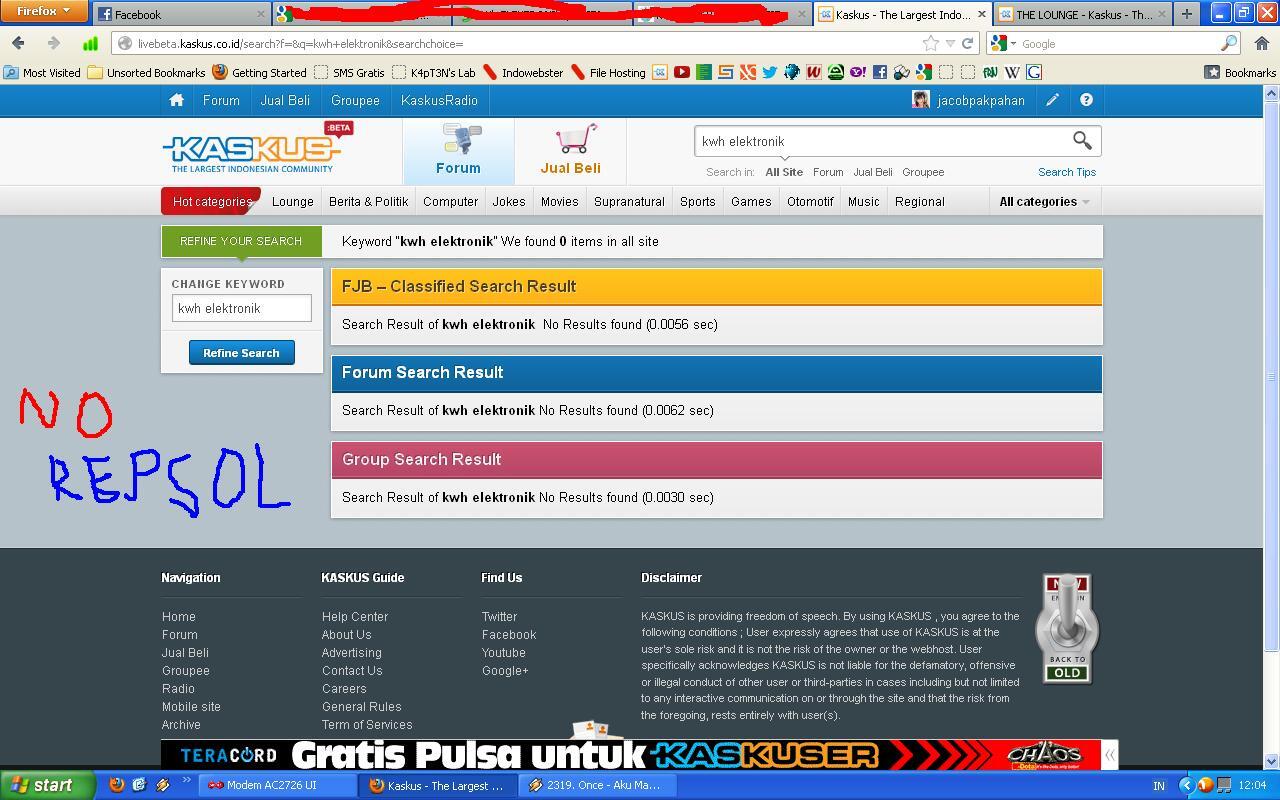Submit search with the magnifier icon
This screenshot has width=1280, height=800.
[x=1082, y=140]
